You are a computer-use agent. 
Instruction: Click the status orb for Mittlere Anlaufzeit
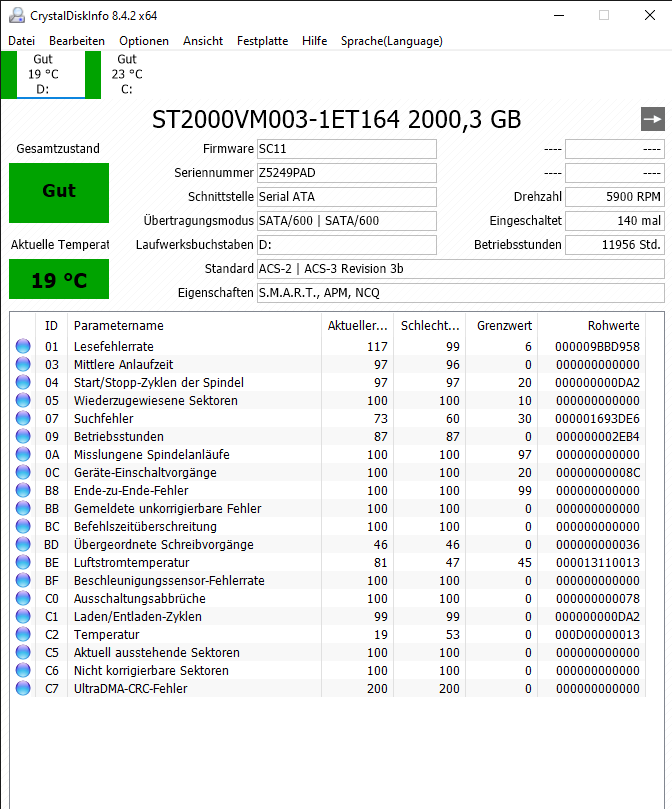[23, 364]
